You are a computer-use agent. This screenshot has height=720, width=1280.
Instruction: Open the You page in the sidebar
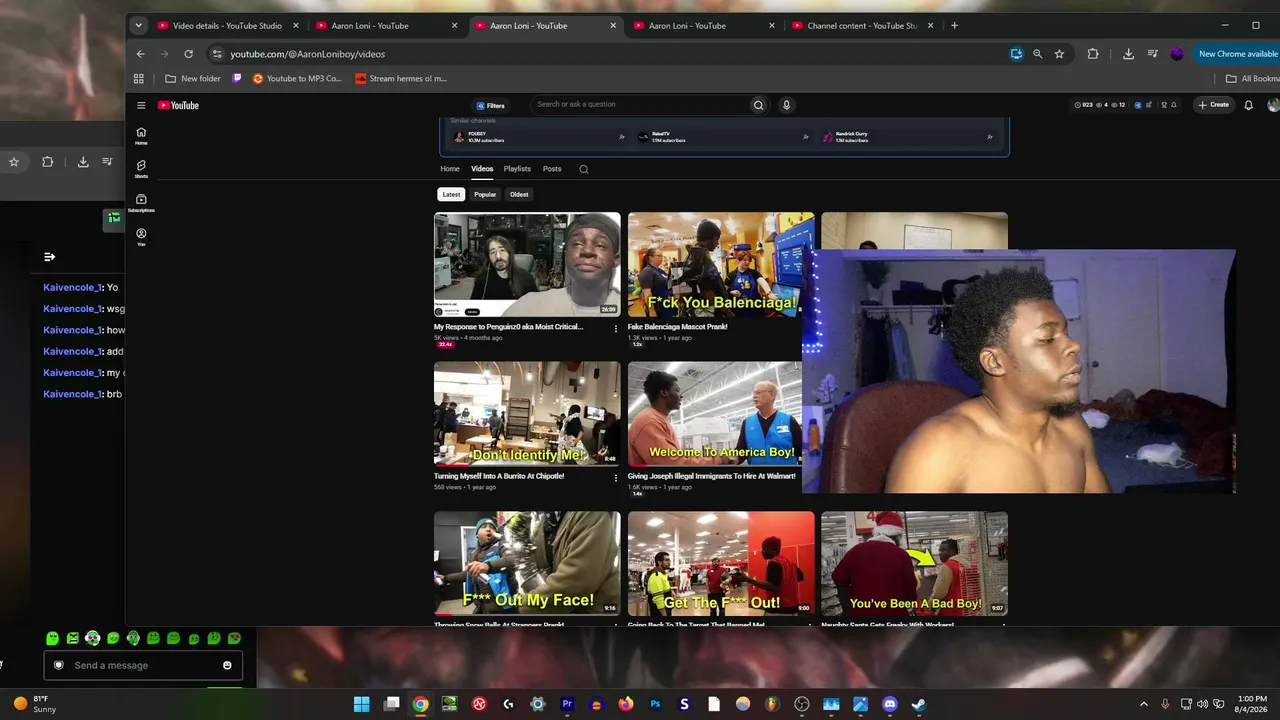[141, 237]
